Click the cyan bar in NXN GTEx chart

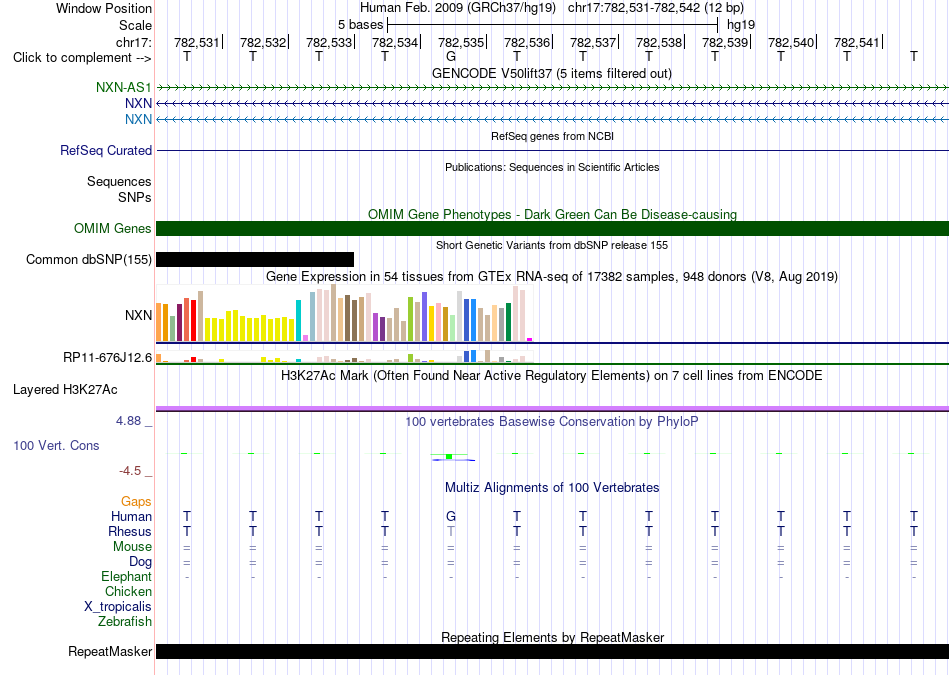(298, 321)
